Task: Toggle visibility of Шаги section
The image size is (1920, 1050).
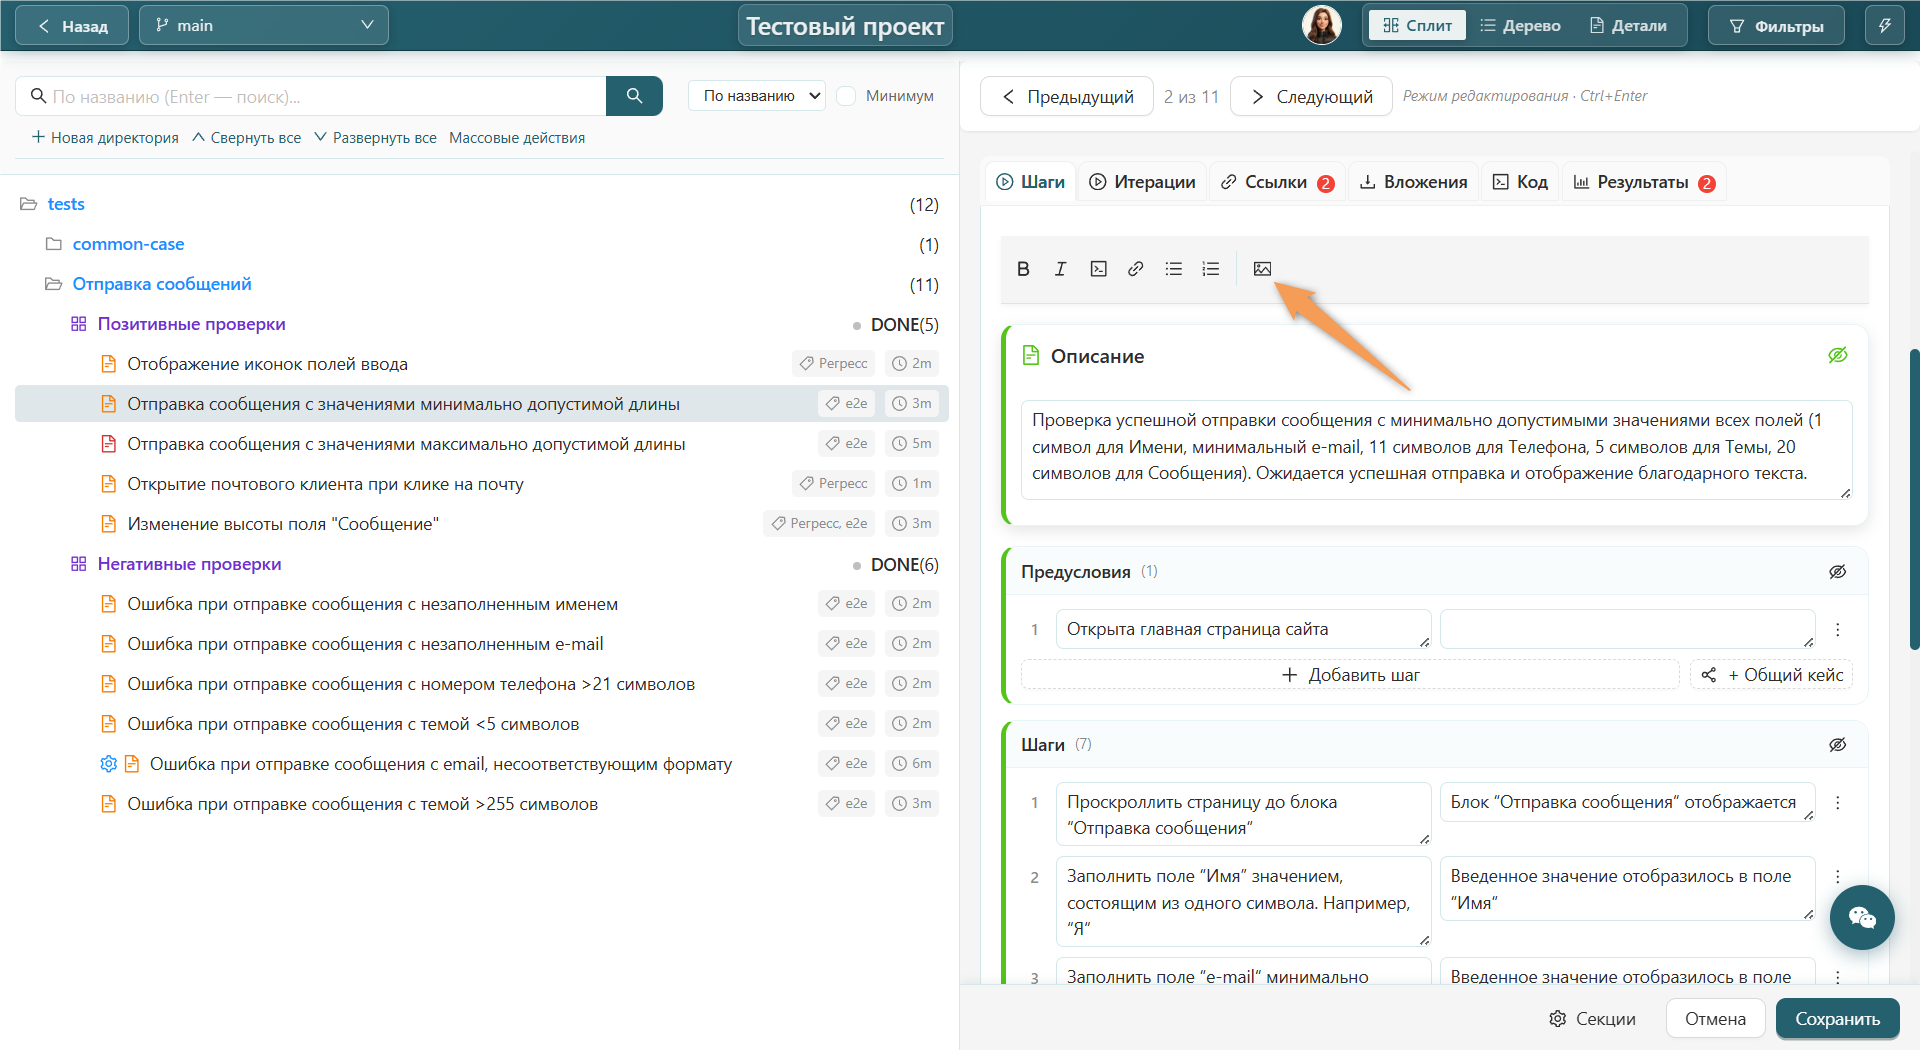Action: click(1837, 745)
